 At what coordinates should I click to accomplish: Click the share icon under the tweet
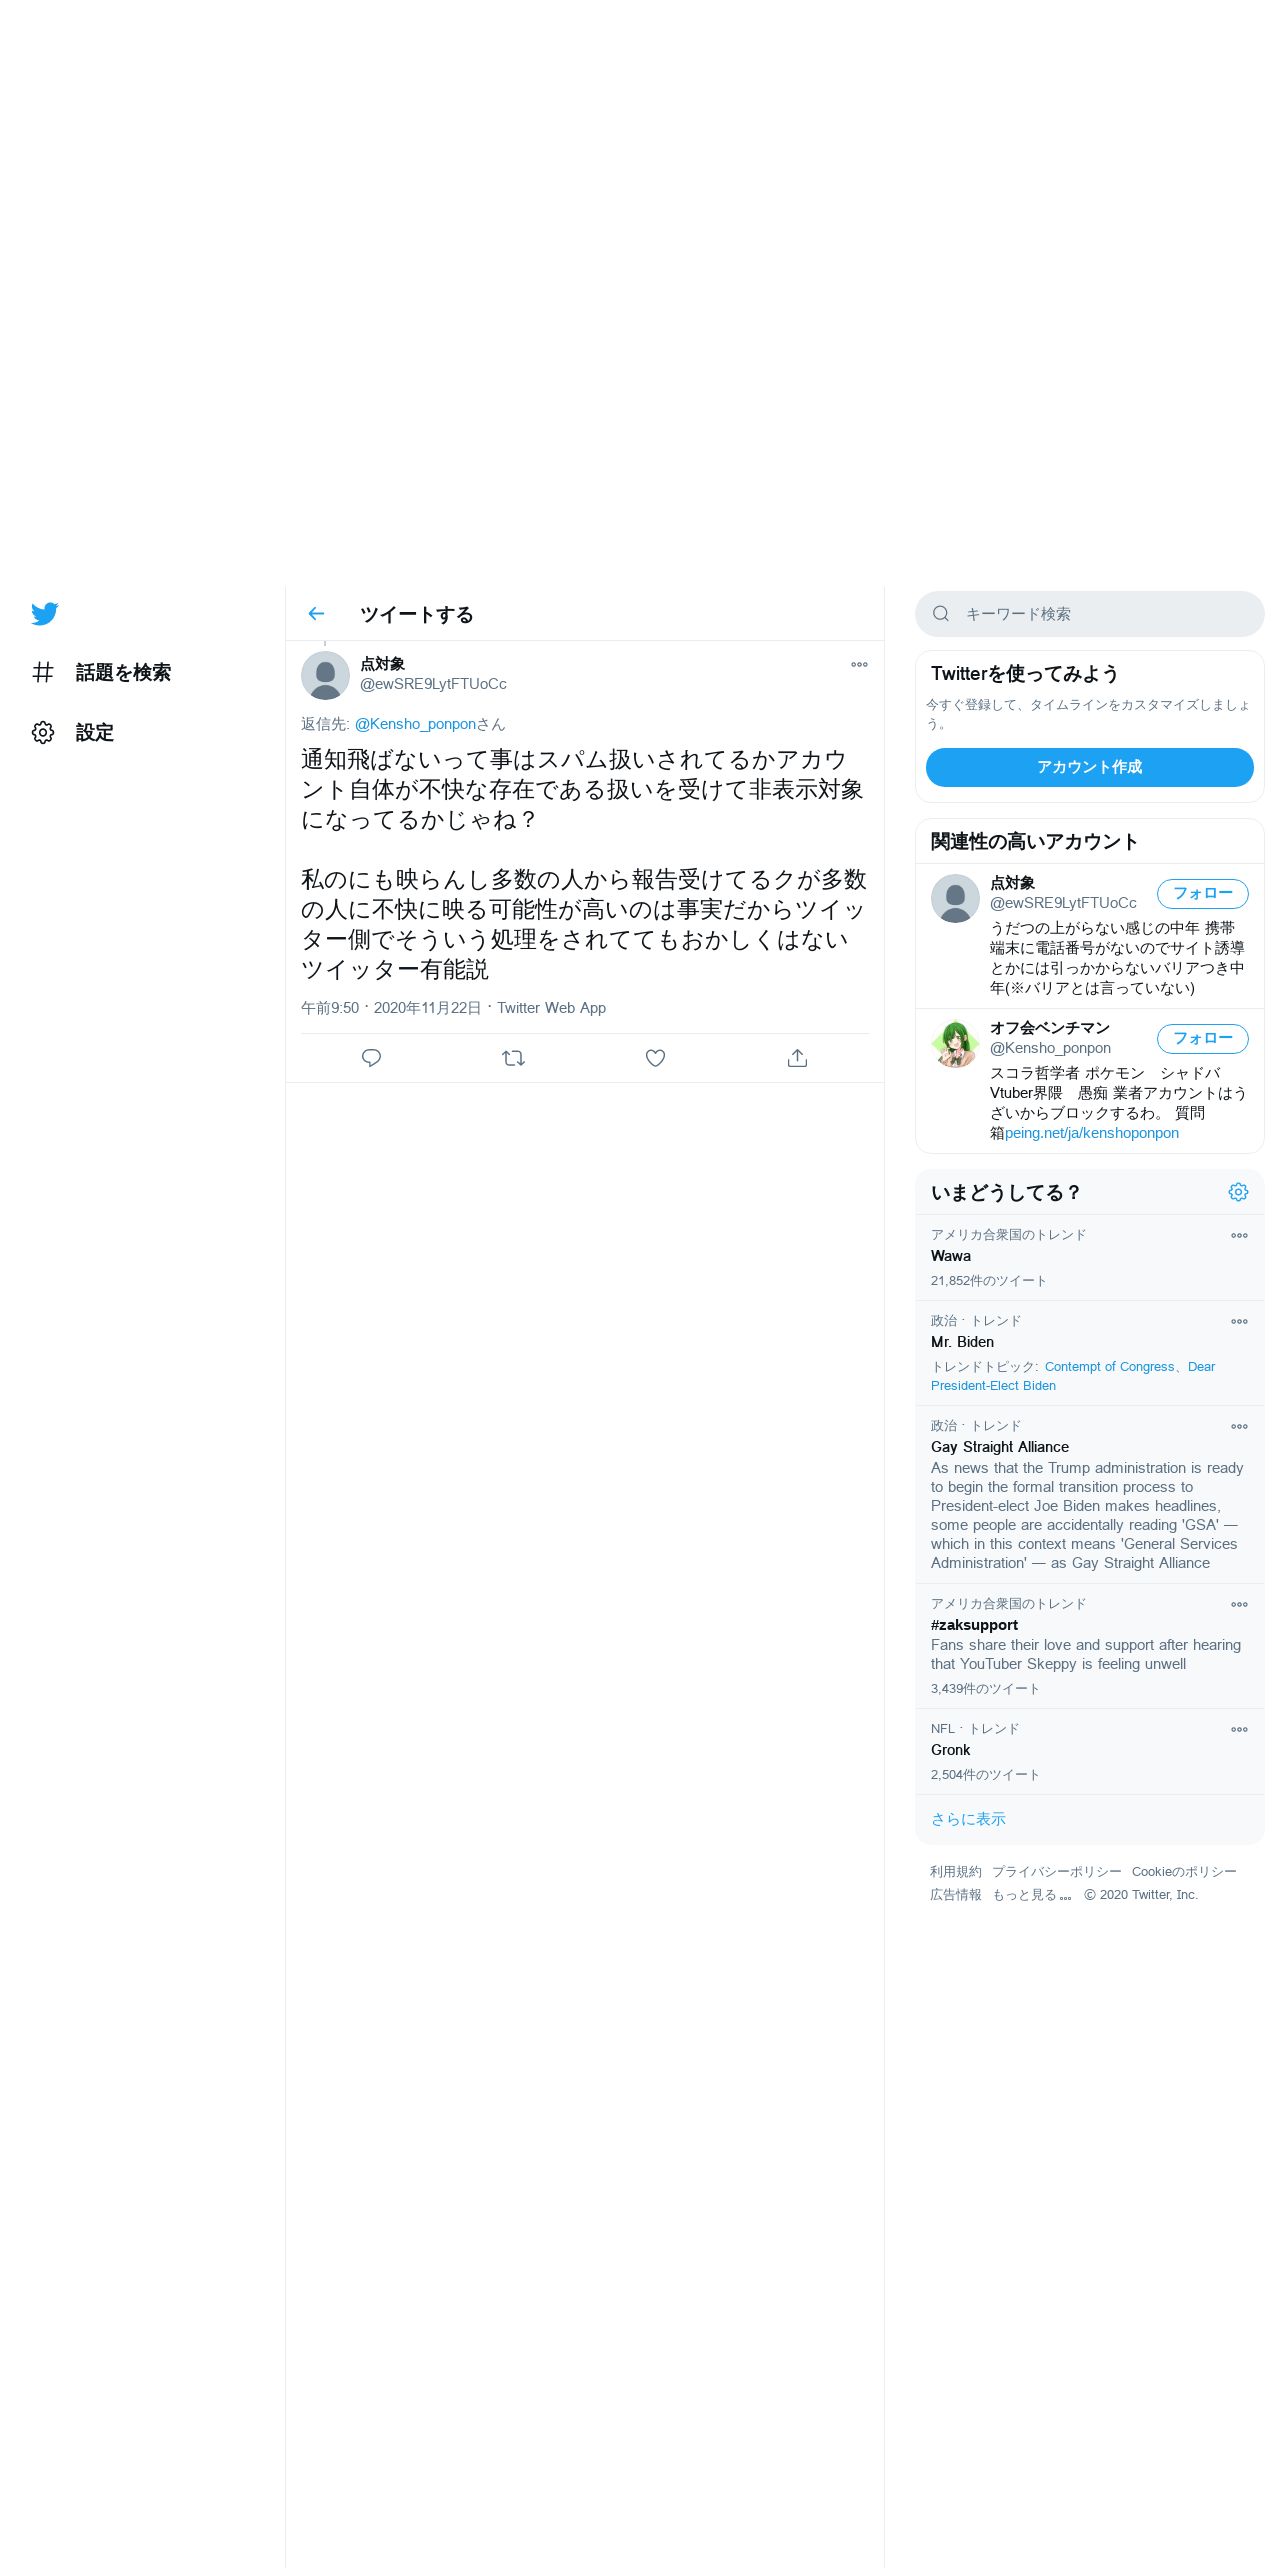click(797, 1058)
